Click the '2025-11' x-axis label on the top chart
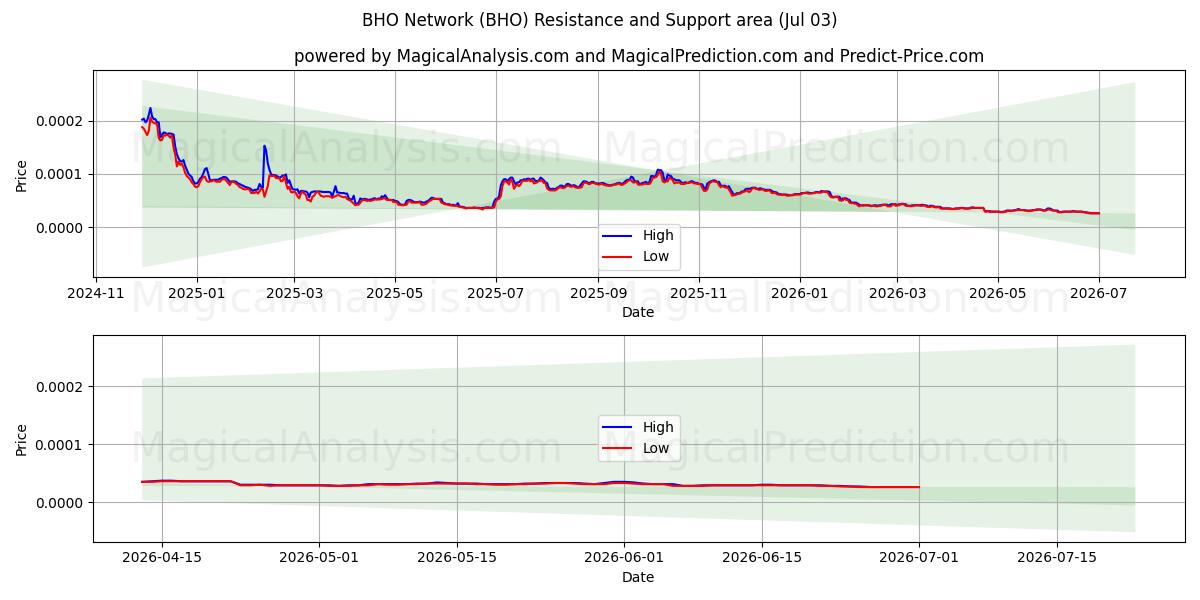1200x600 pixels. click(699, 293)
